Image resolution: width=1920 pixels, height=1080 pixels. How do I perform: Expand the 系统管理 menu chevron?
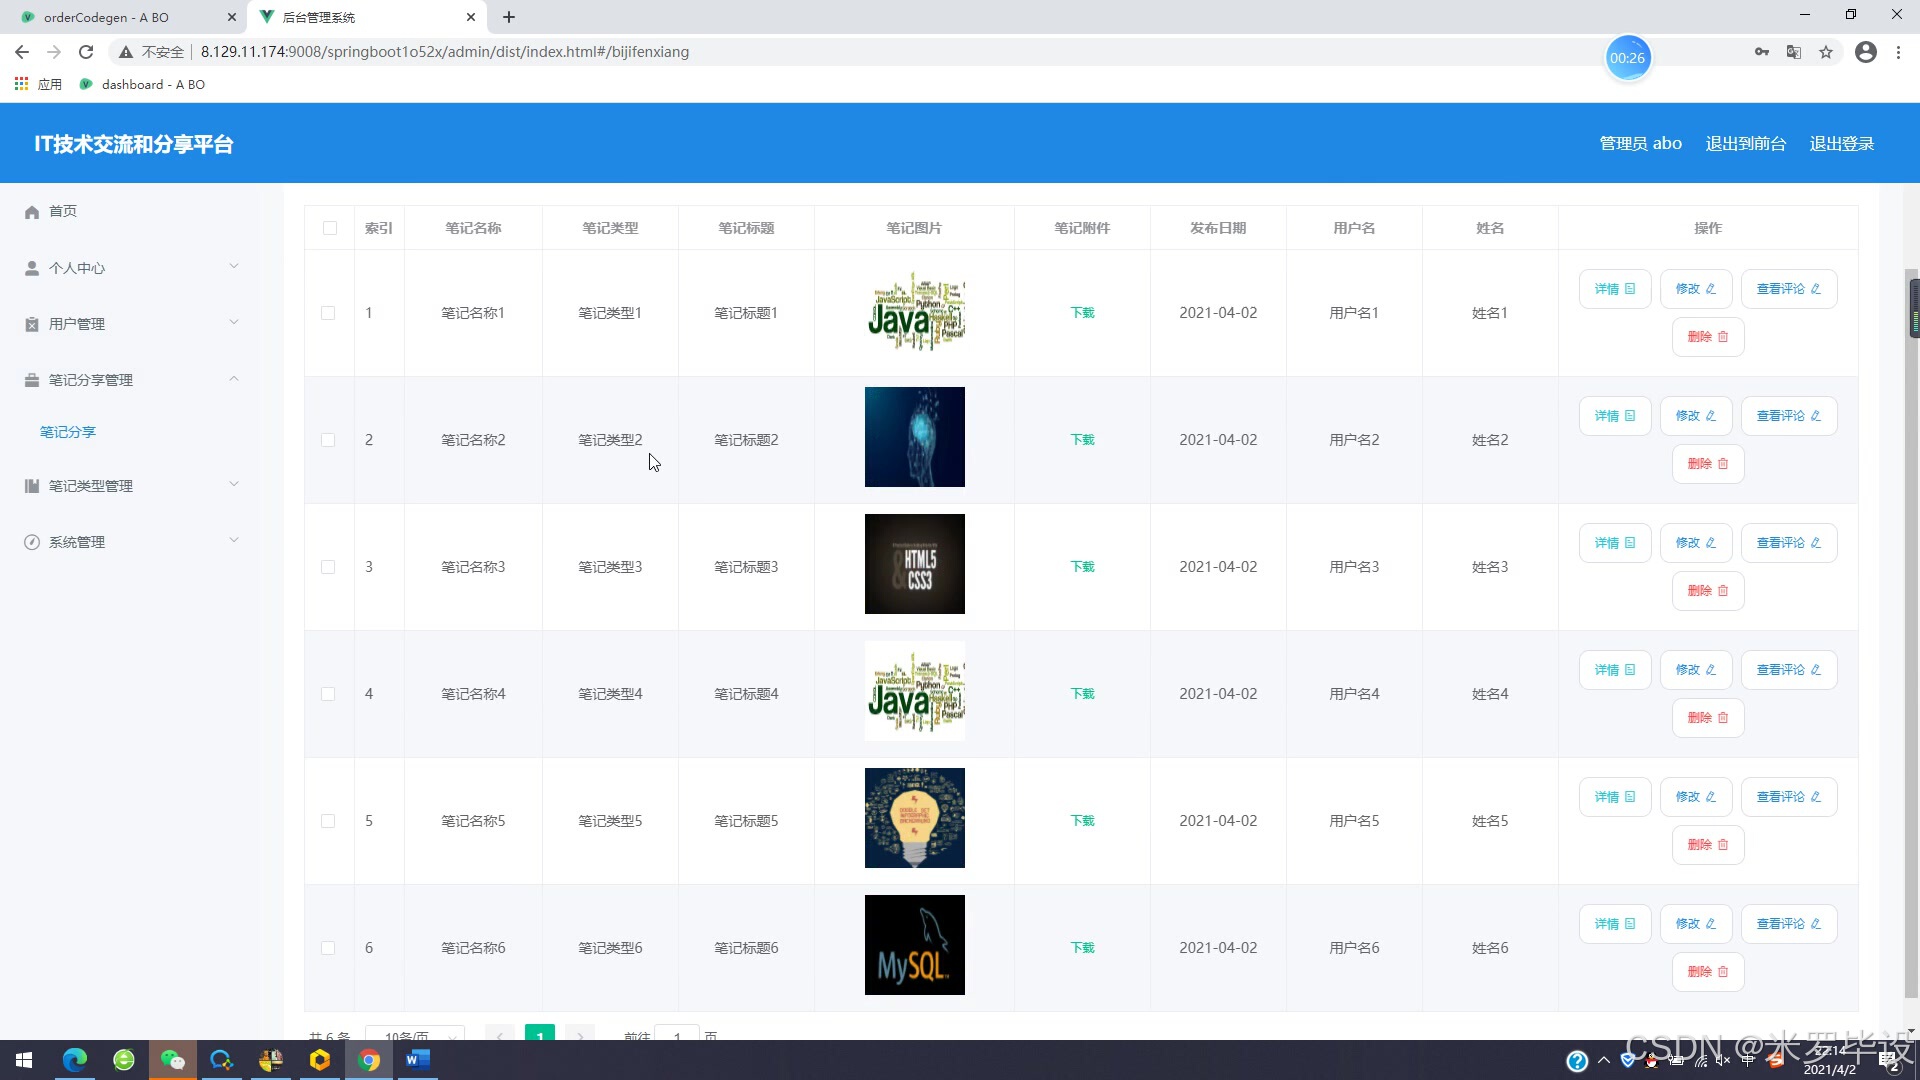[x=234, y=540]
